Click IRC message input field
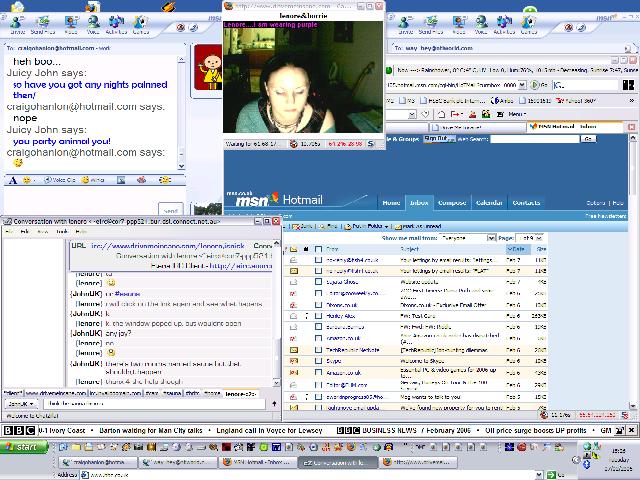 154,404
